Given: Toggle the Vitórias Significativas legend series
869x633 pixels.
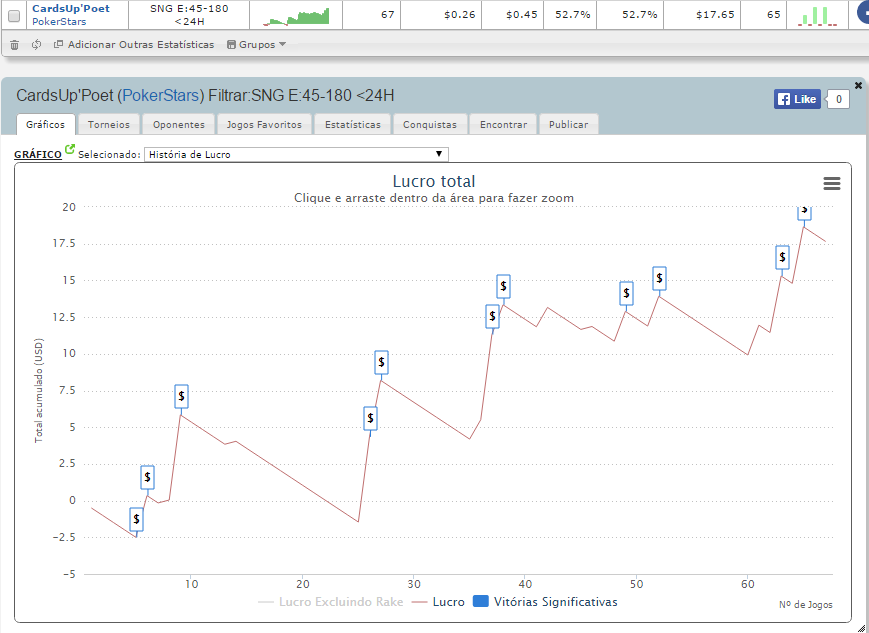Looking at the screenshot, I should [x=545, y=602].
